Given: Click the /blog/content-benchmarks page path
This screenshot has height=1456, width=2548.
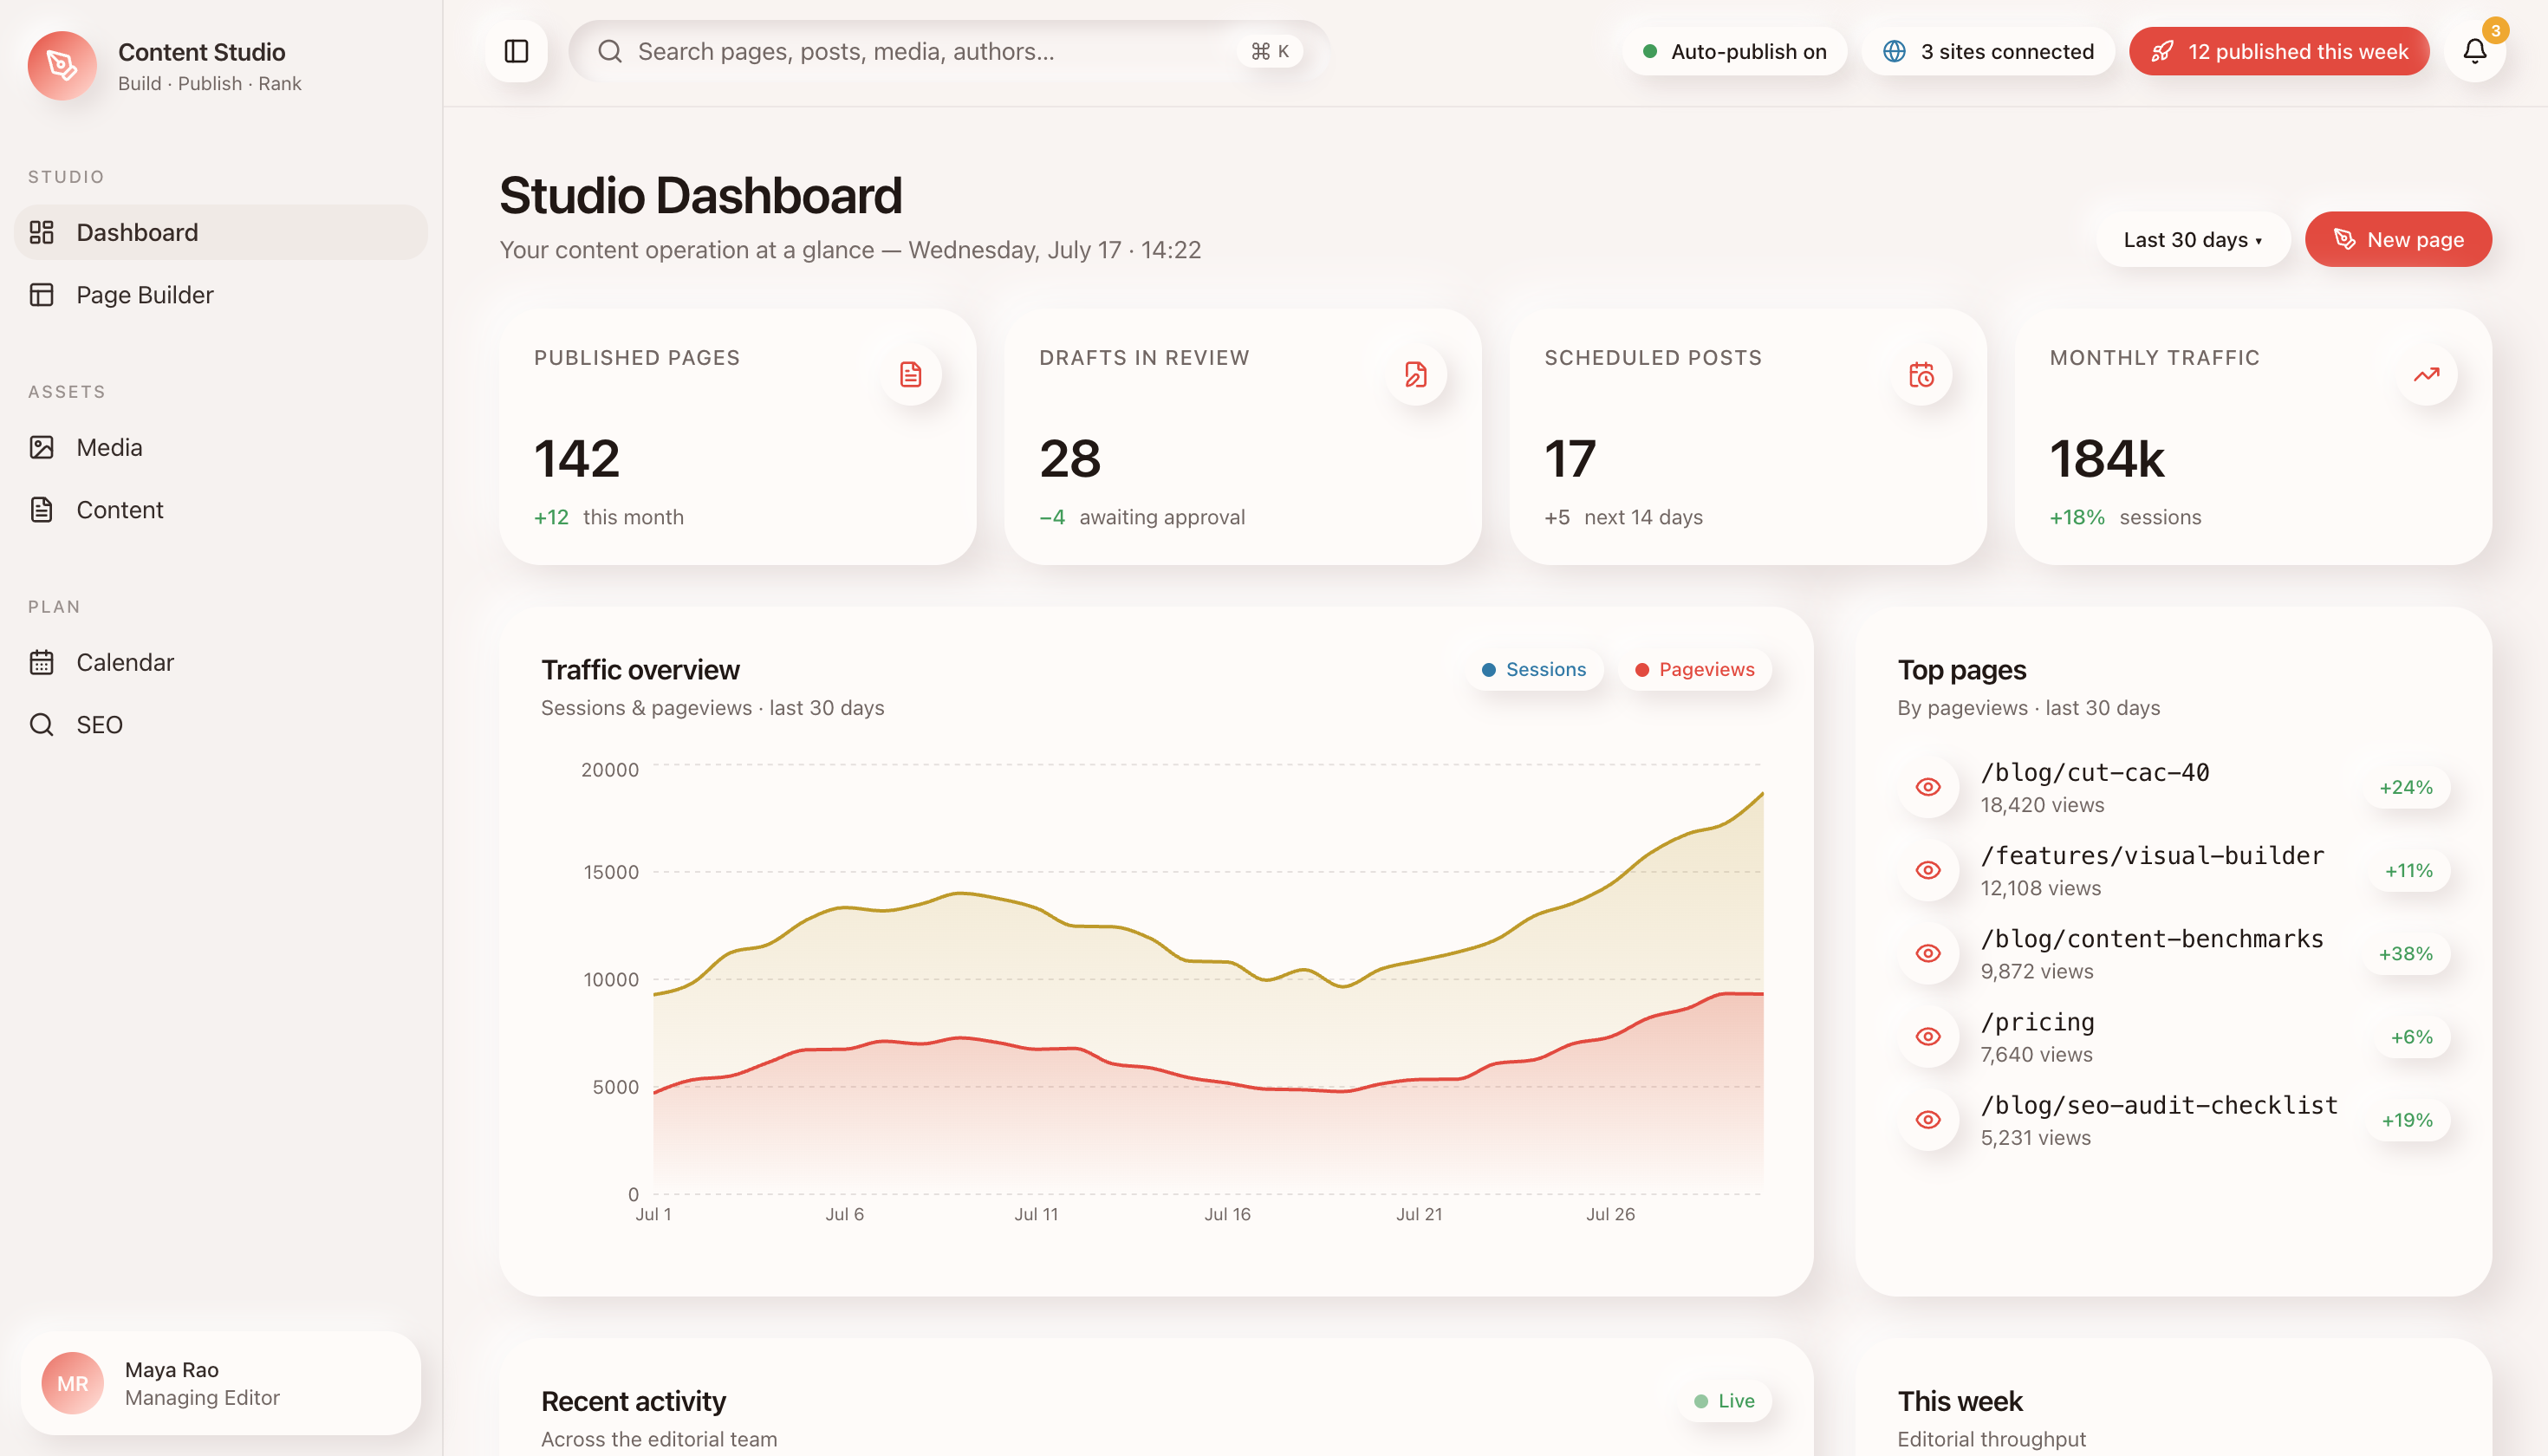Looking at the screenshot, I should pyautogui.click(x=2152, y=938).
